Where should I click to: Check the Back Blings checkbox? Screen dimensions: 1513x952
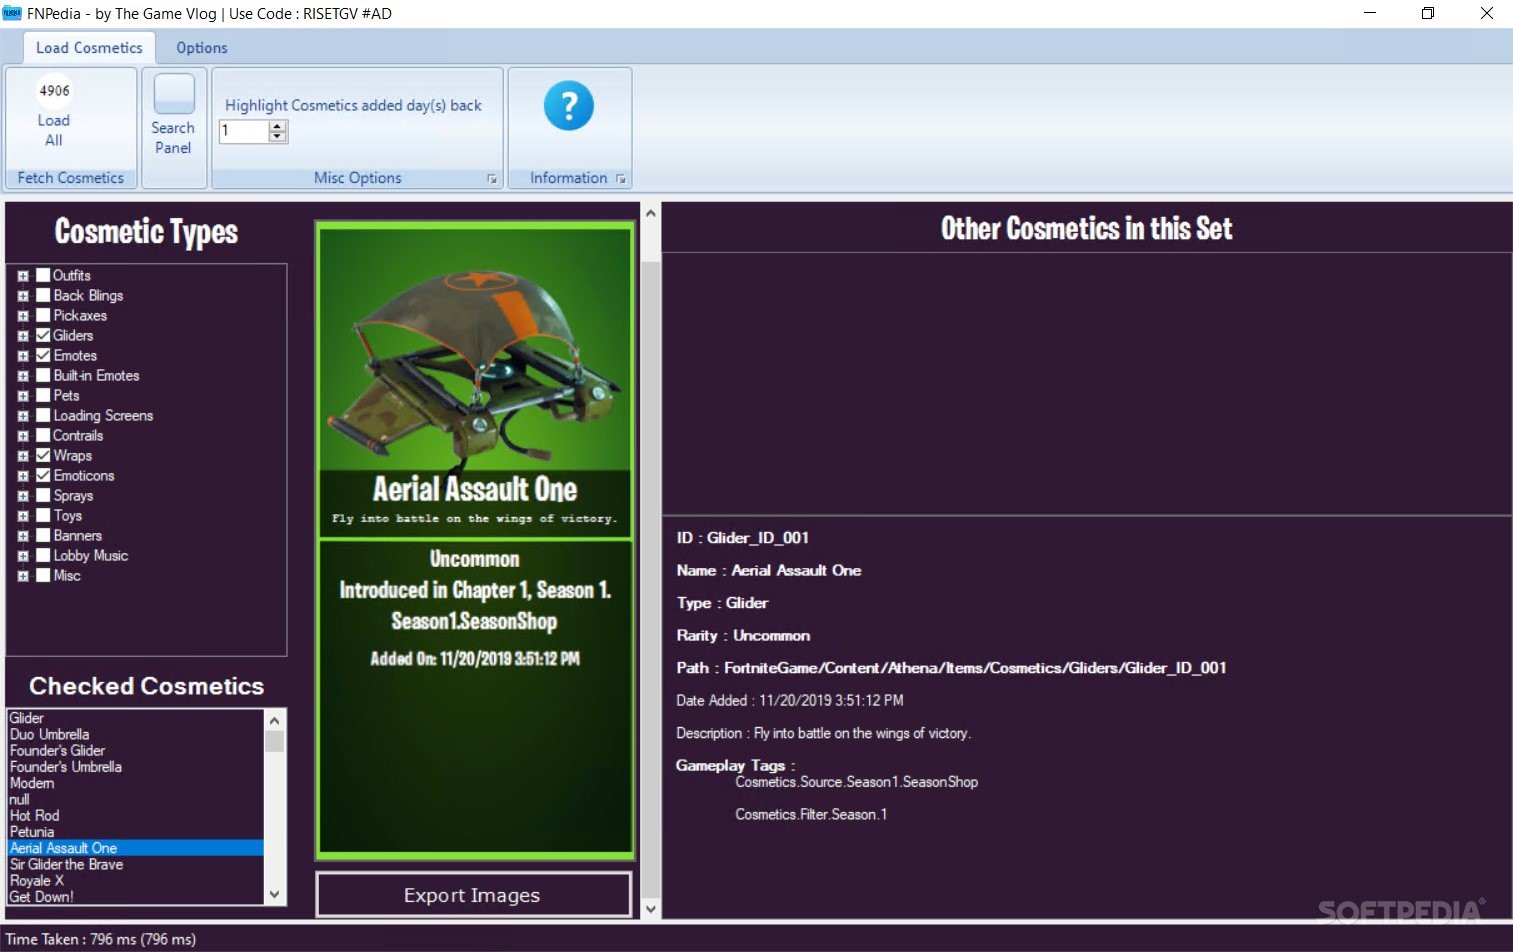[x=43, y=295]
